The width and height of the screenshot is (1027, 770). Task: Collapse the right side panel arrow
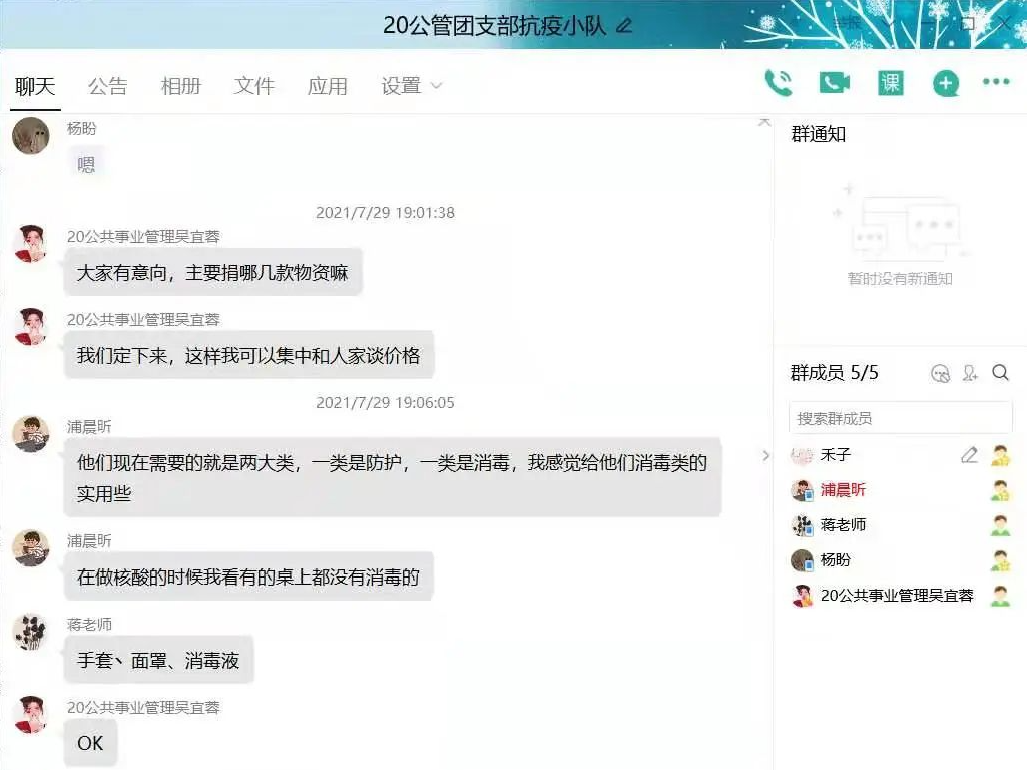click(x=766, y=455)
